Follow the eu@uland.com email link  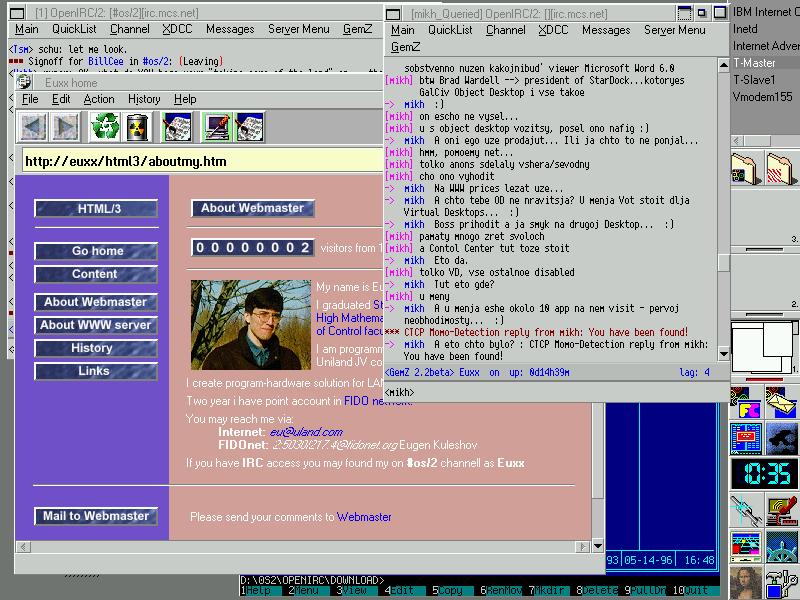(x=306, y=432)
